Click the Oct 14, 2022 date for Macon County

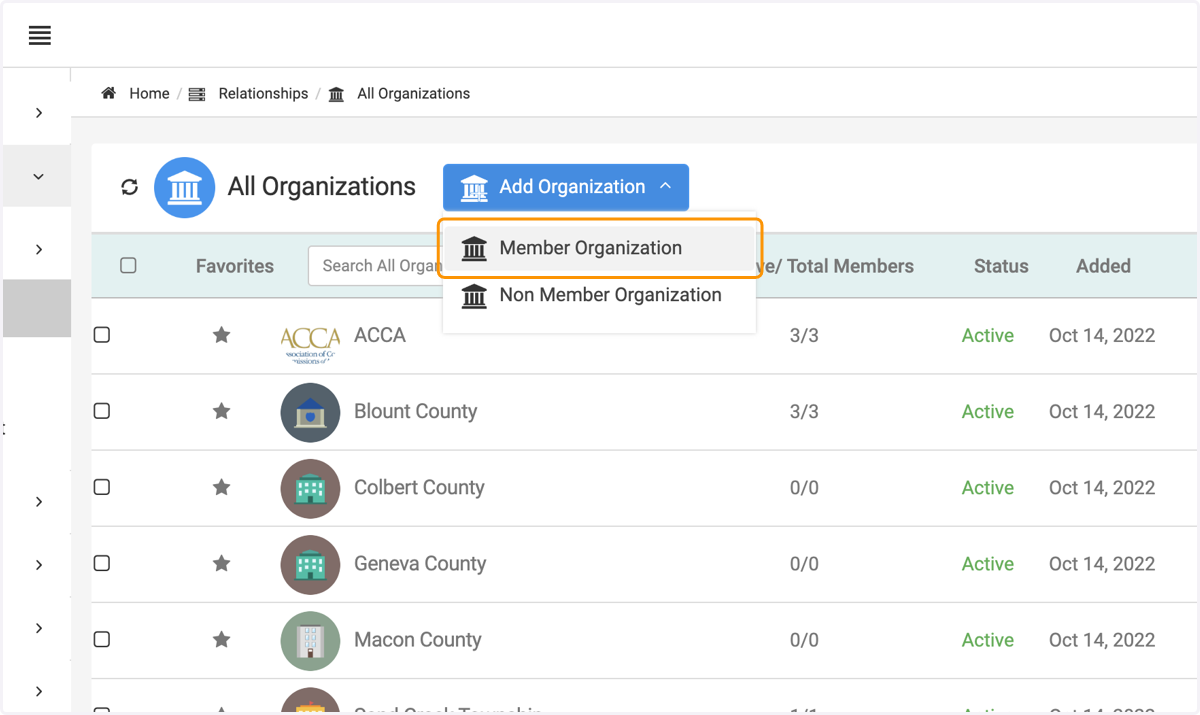(x=1102, y=639)
